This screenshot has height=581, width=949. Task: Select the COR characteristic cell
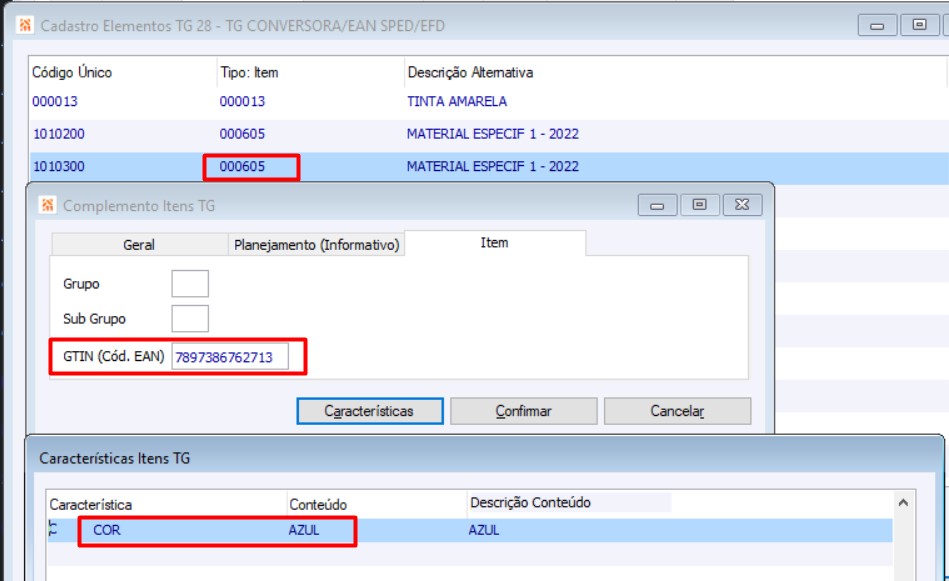107,530
